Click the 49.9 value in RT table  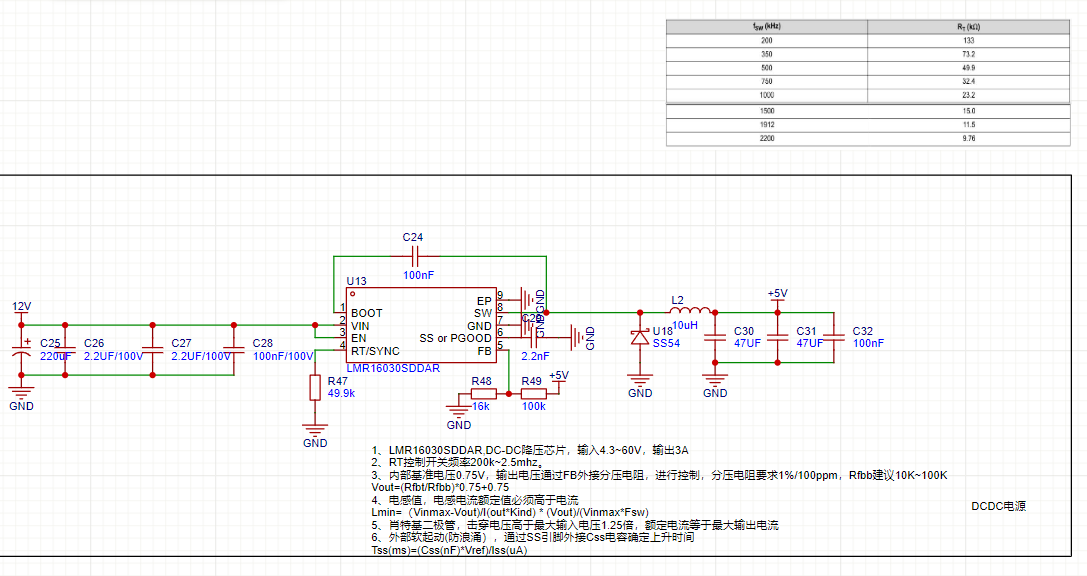pyautogui.click(x=968, y=67)
